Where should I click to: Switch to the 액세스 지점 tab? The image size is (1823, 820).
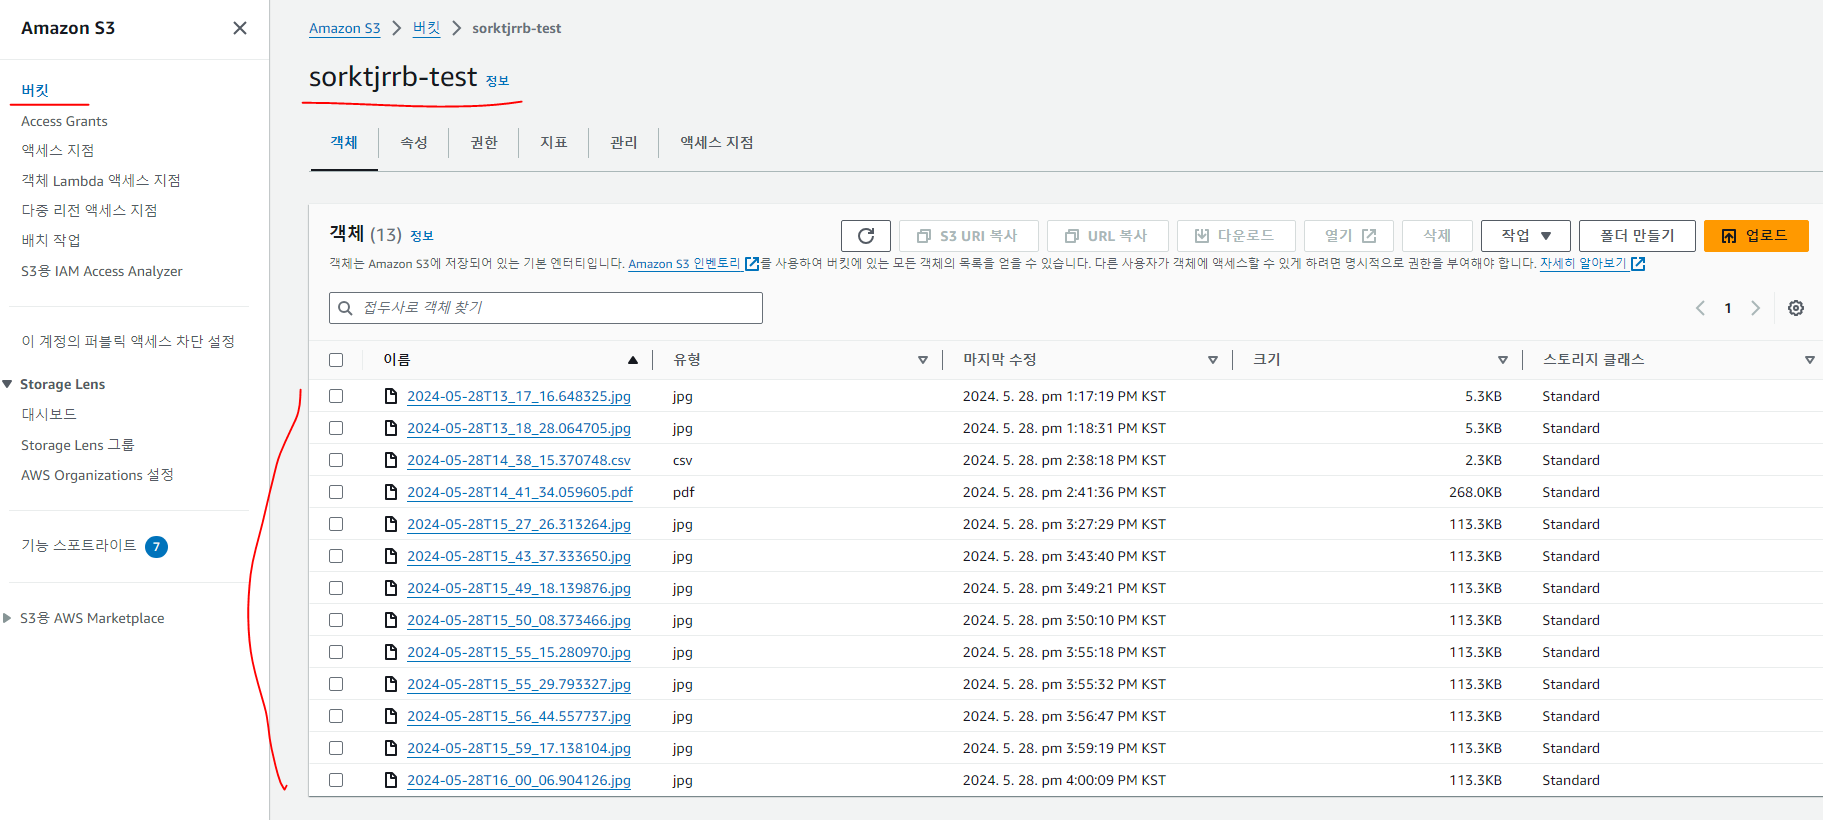[x=717, y=143]
